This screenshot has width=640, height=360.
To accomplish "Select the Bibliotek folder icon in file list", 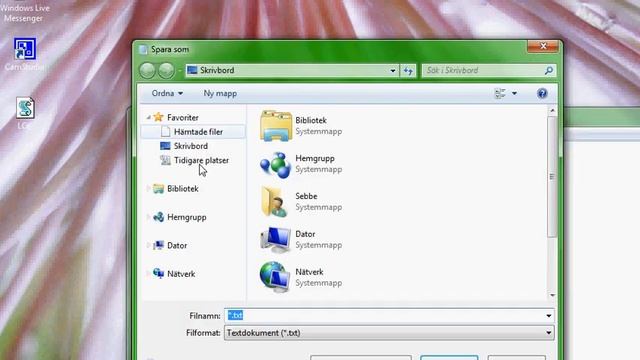I will pyautogui.click(x=276, y=126).
